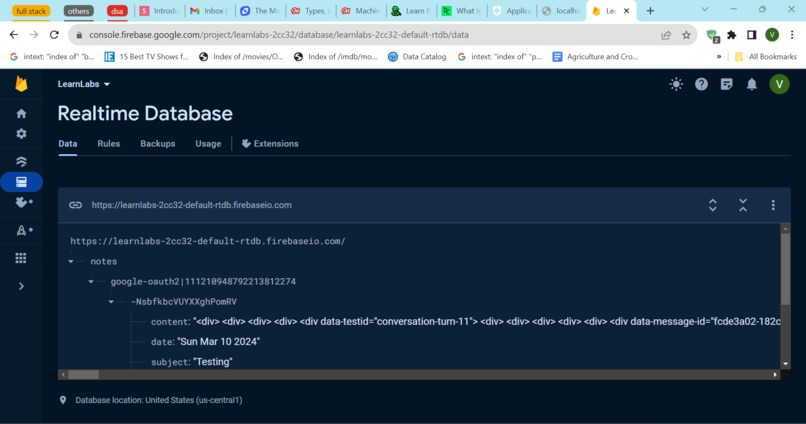Screen dimensions: 806x424
Task: Click horizontal scrollbar right arrow
Action: (x=775, y=375)
